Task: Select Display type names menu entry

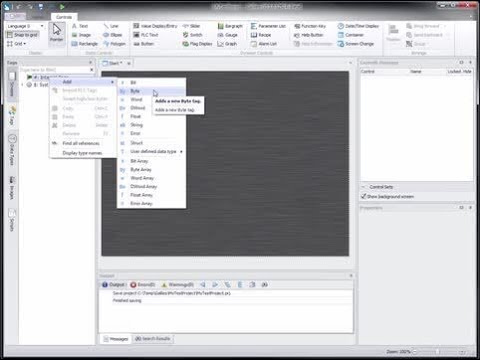Action: point(83,153)
